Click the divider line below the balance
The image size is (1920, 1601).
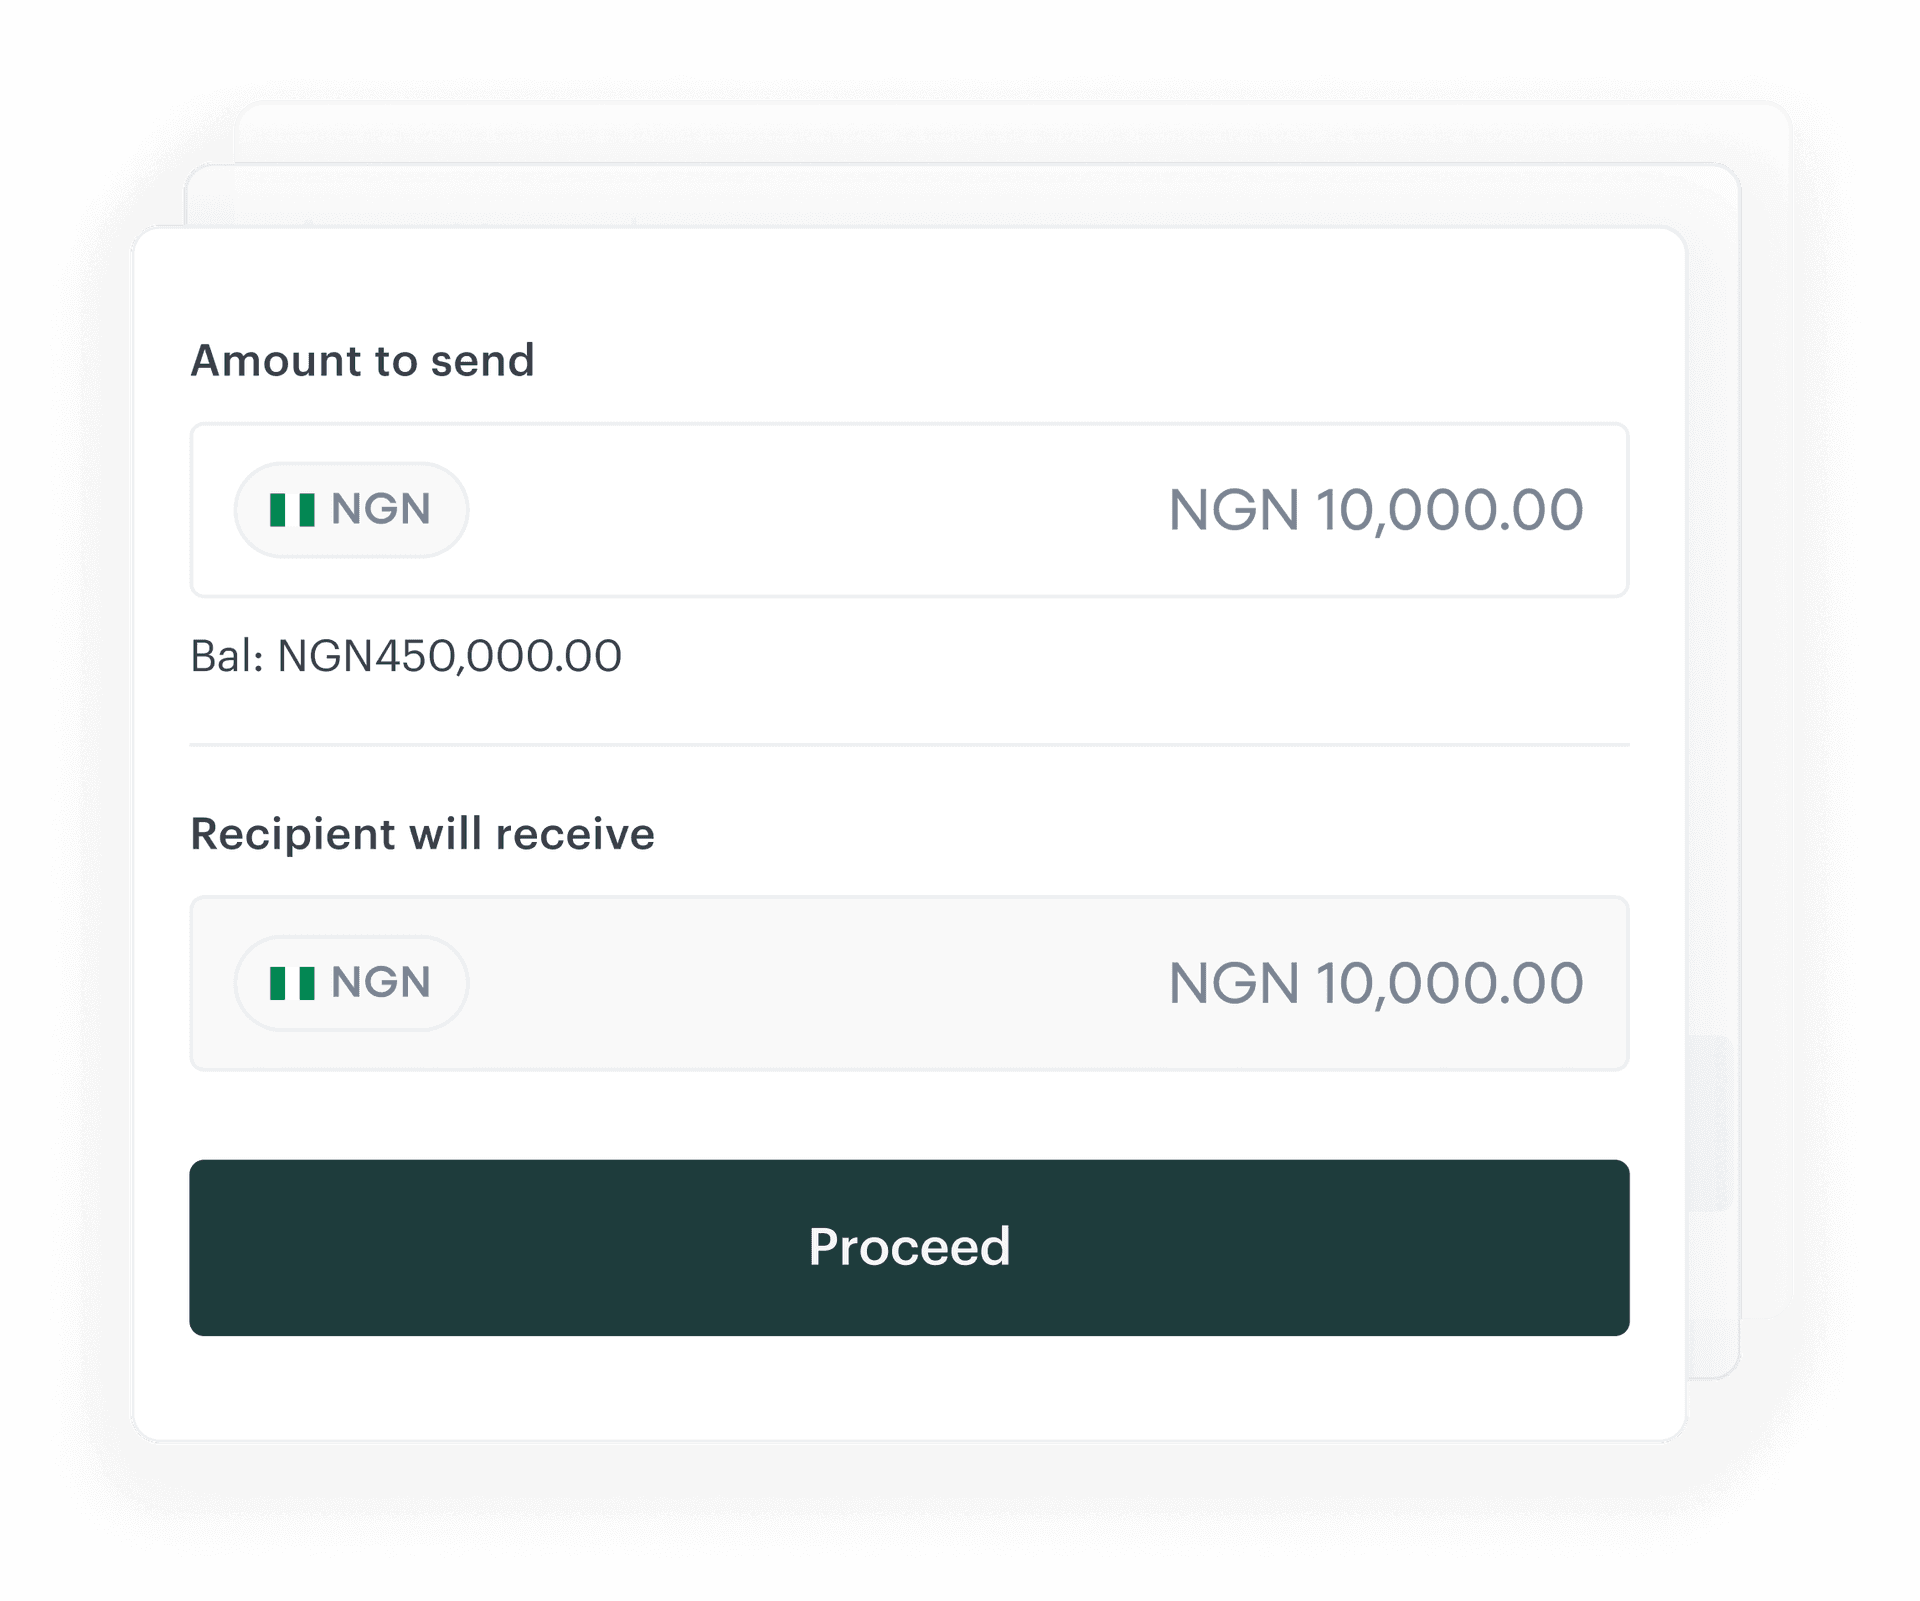909,744
